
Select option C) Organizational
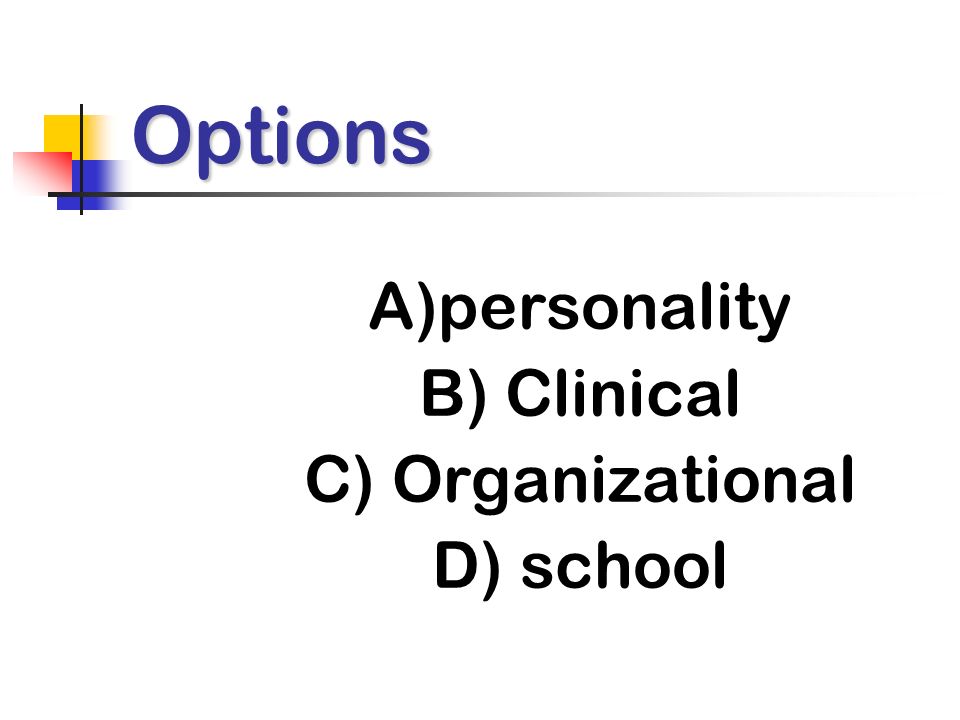[x=580, y=482]
